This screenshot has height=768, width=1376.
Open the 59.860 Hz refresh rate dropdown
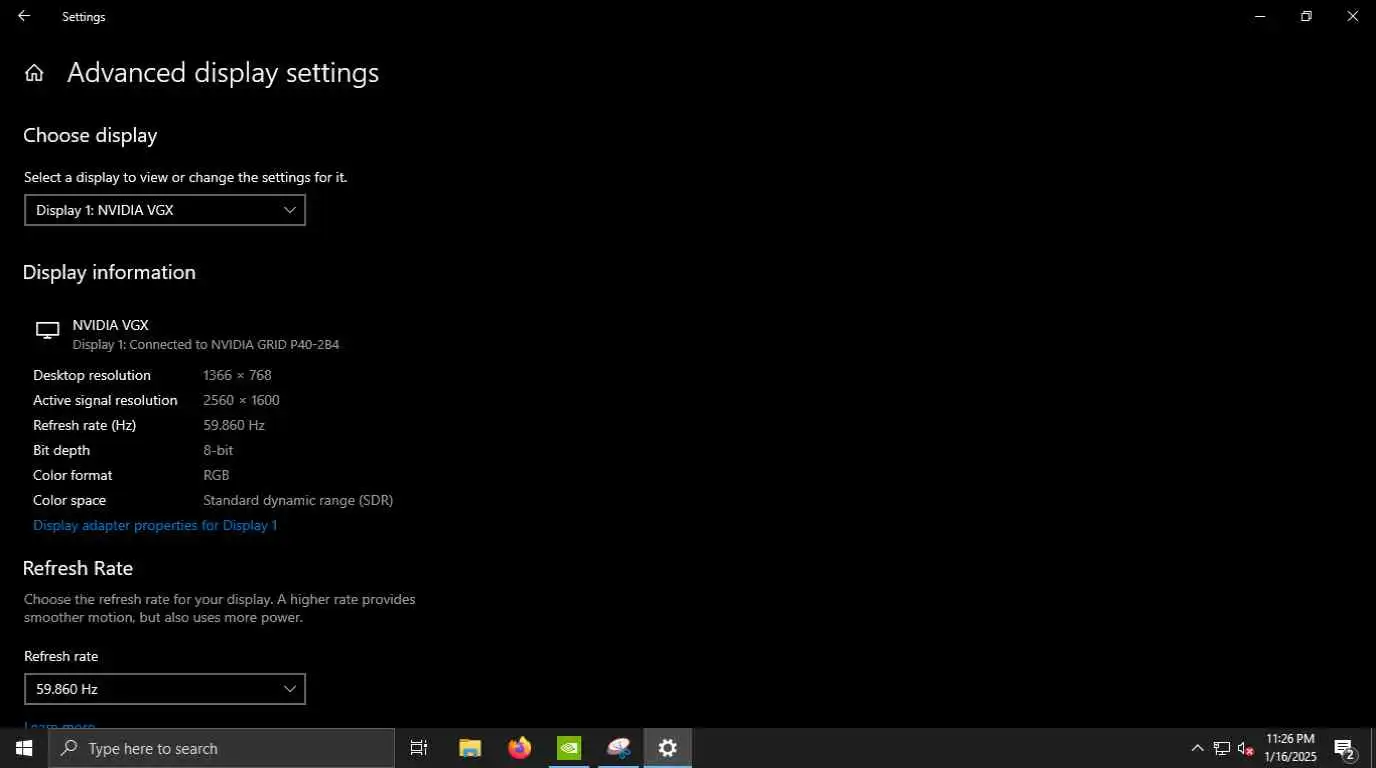click(x=165, y=689)
